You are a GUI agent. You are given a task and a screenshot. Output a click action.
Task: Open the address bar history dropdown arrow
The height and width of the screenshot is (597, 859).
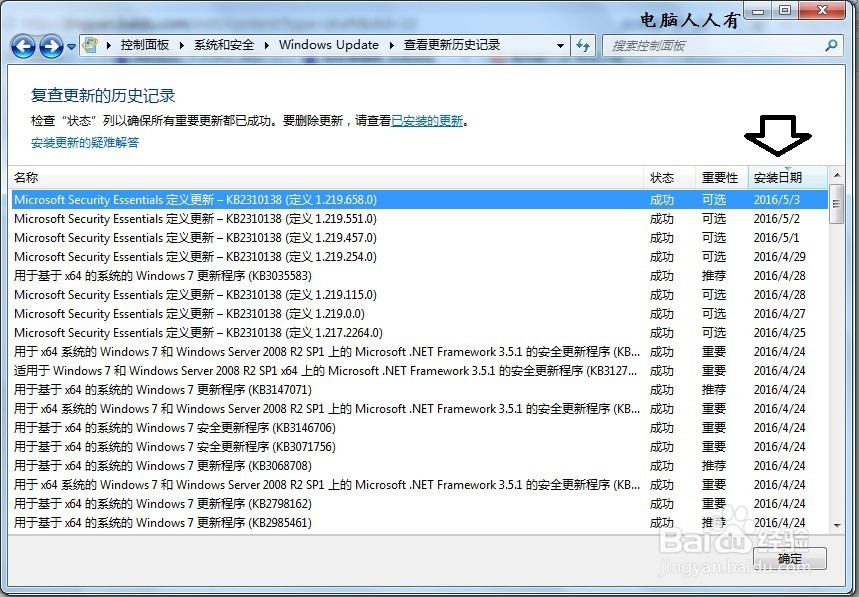[560, 45]
